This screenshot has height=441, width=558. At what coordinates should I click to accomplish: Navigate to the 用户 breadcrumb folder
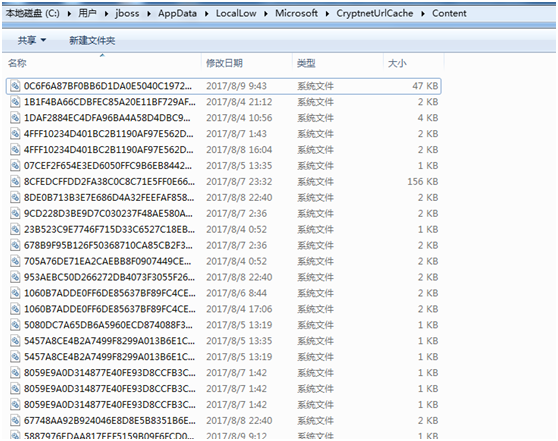(87, 14)
